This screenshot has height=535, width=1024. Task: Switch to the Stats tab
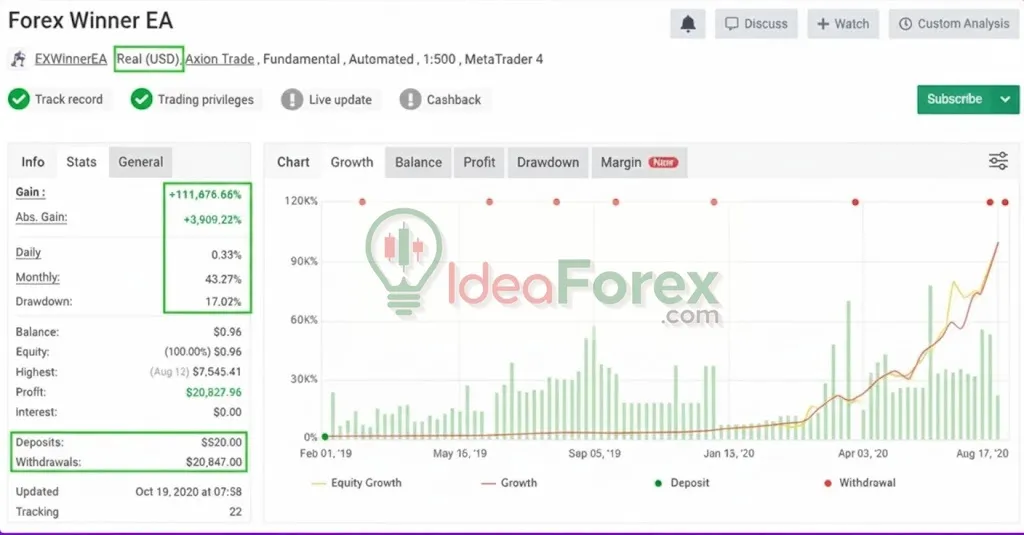(x=81, y=162)
